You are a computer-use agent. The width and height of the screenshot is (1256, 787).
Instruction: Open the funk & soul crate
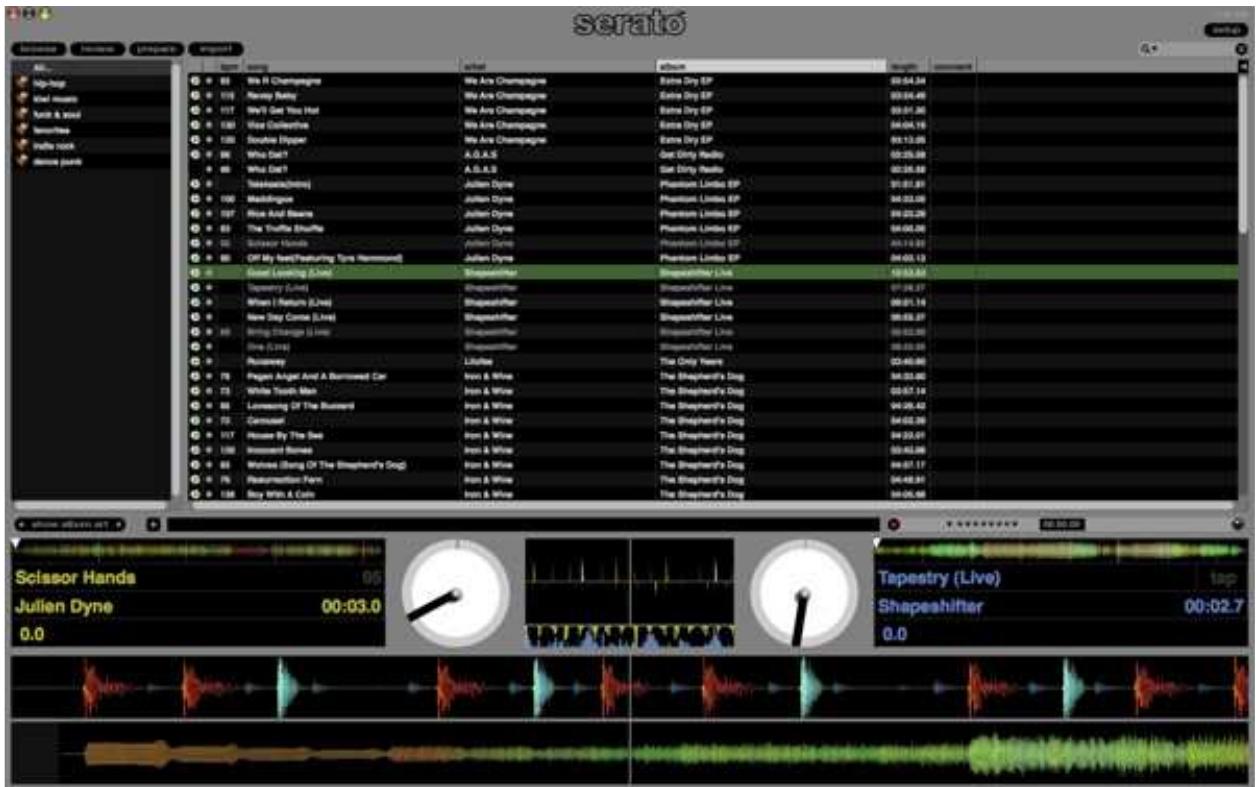point(90,114)
